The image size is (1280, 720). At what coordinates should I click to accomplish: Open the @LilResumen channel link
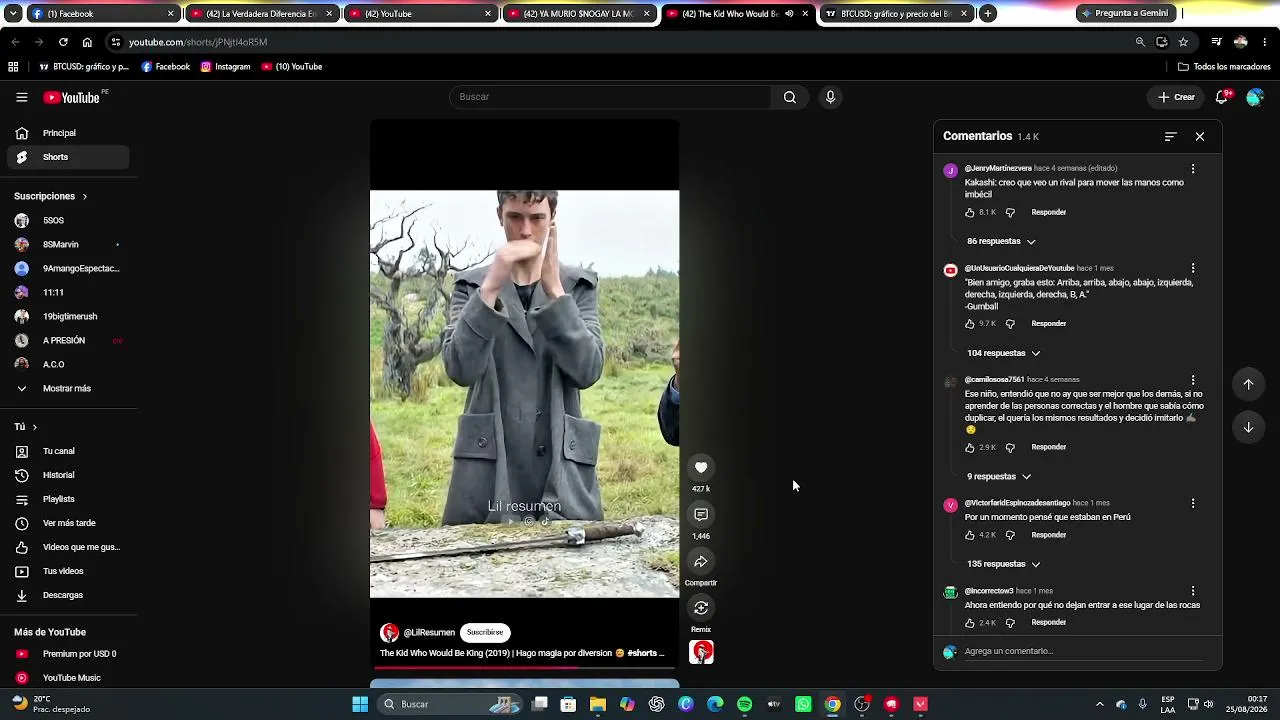pyautogui.click(x=429, y=632)
